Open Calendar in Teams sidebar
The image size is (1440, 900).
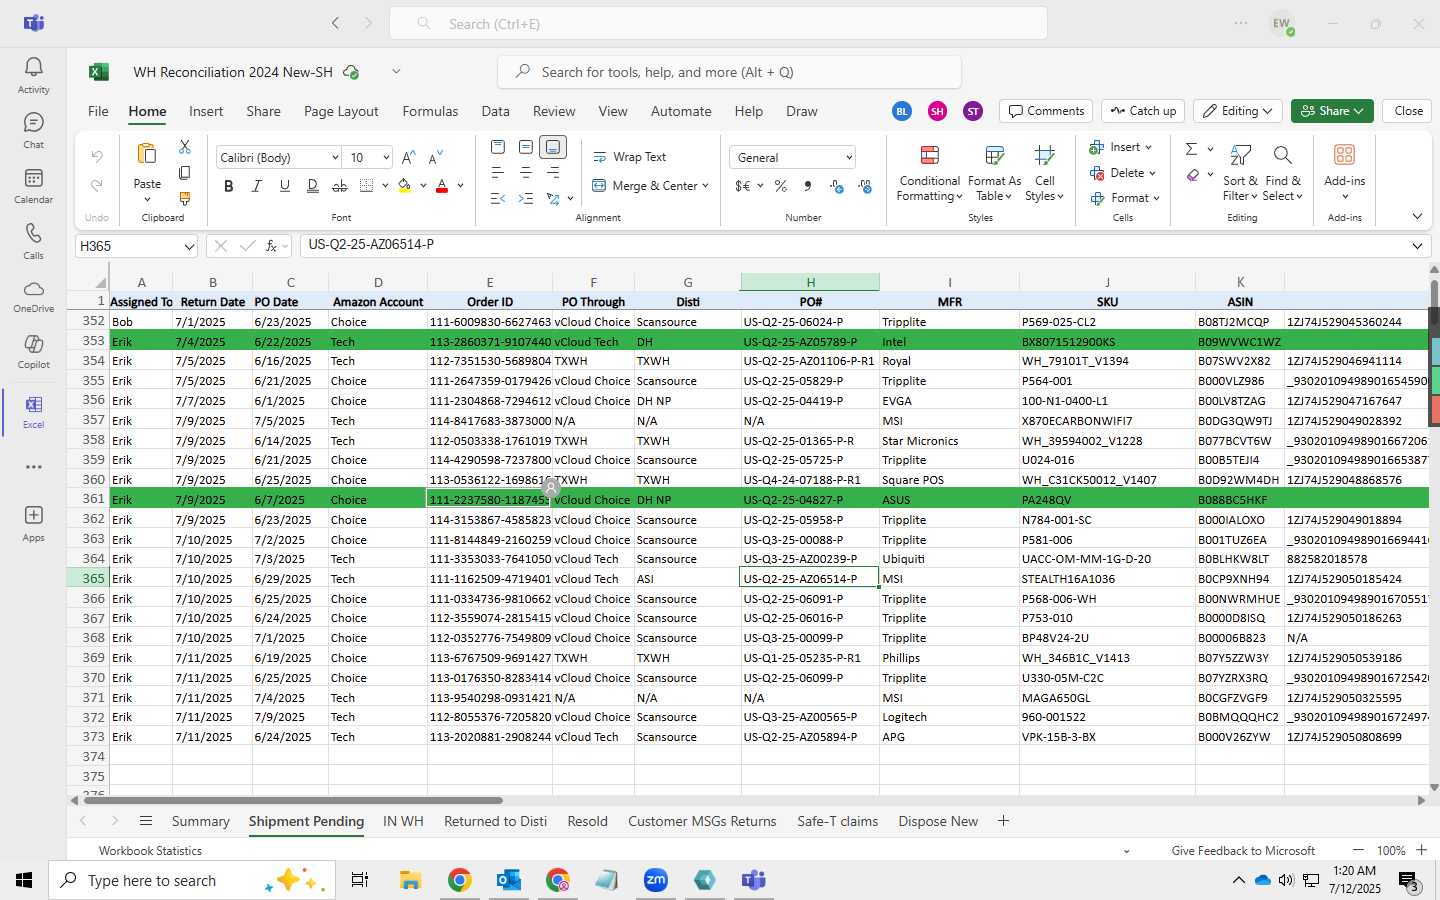pos(33,185)
